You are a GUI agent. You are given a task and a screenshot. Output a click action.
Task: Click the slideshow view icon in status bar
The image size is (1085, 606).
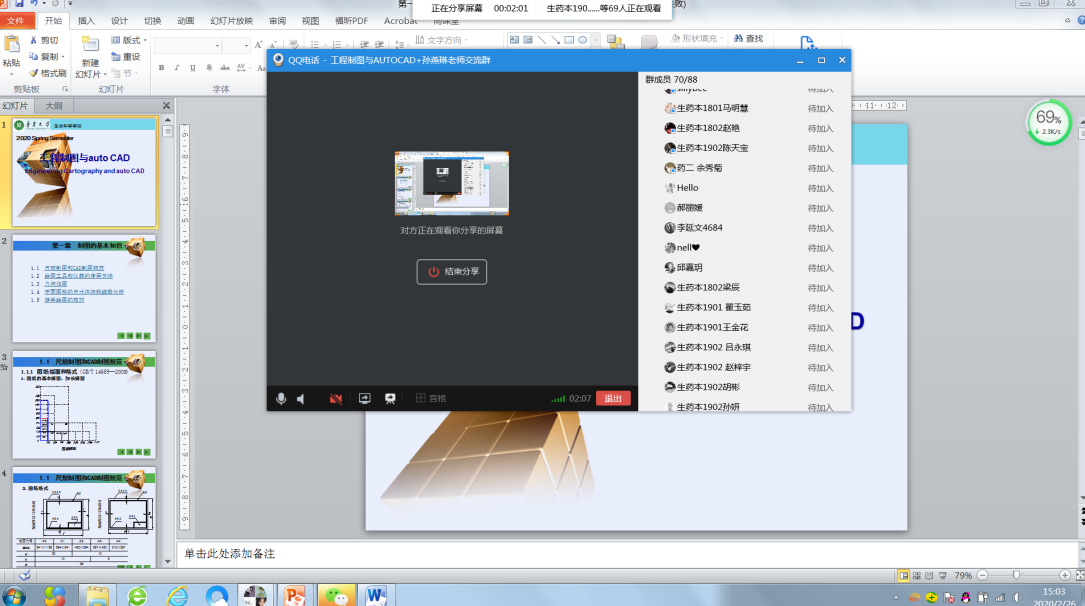pos(942,576)
